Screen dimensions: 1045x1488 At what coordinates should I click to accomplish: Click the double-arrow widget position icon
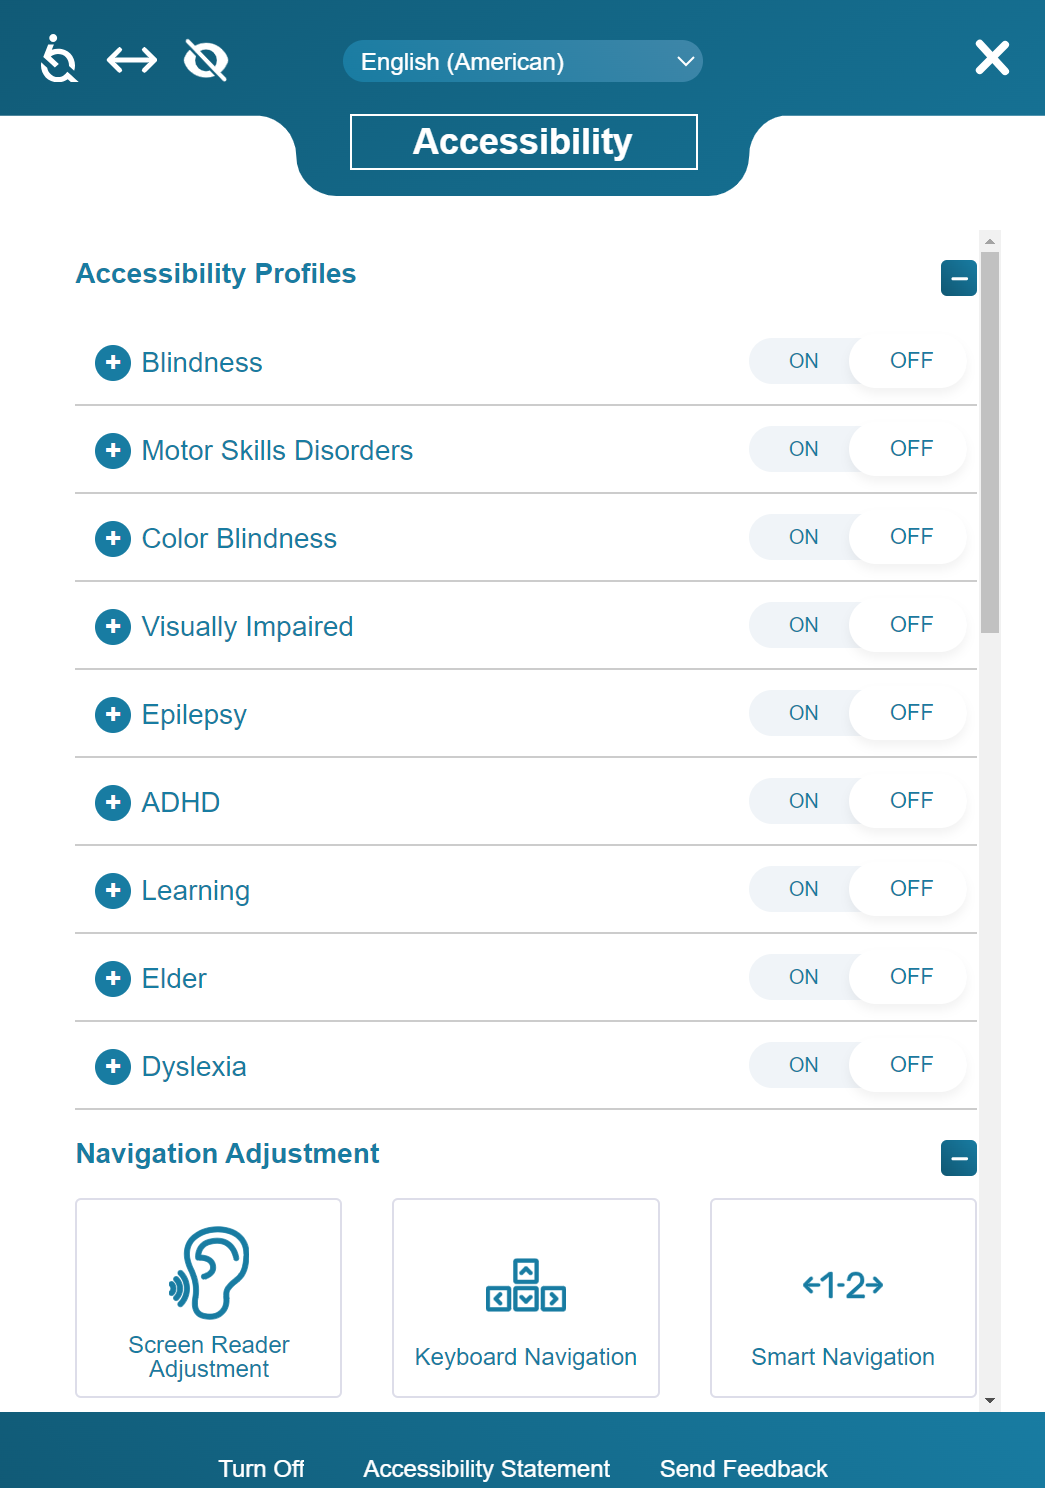tap(132, 60)
